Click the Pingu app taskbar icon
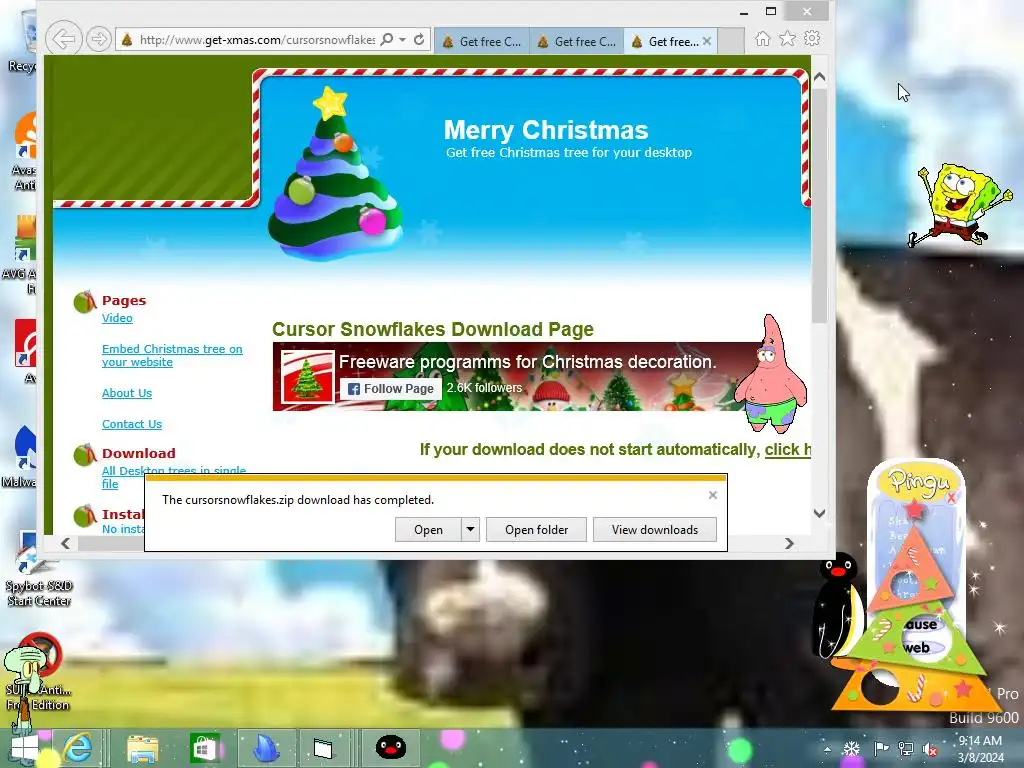The image size is (1024, 768). (x=391, y=748)
